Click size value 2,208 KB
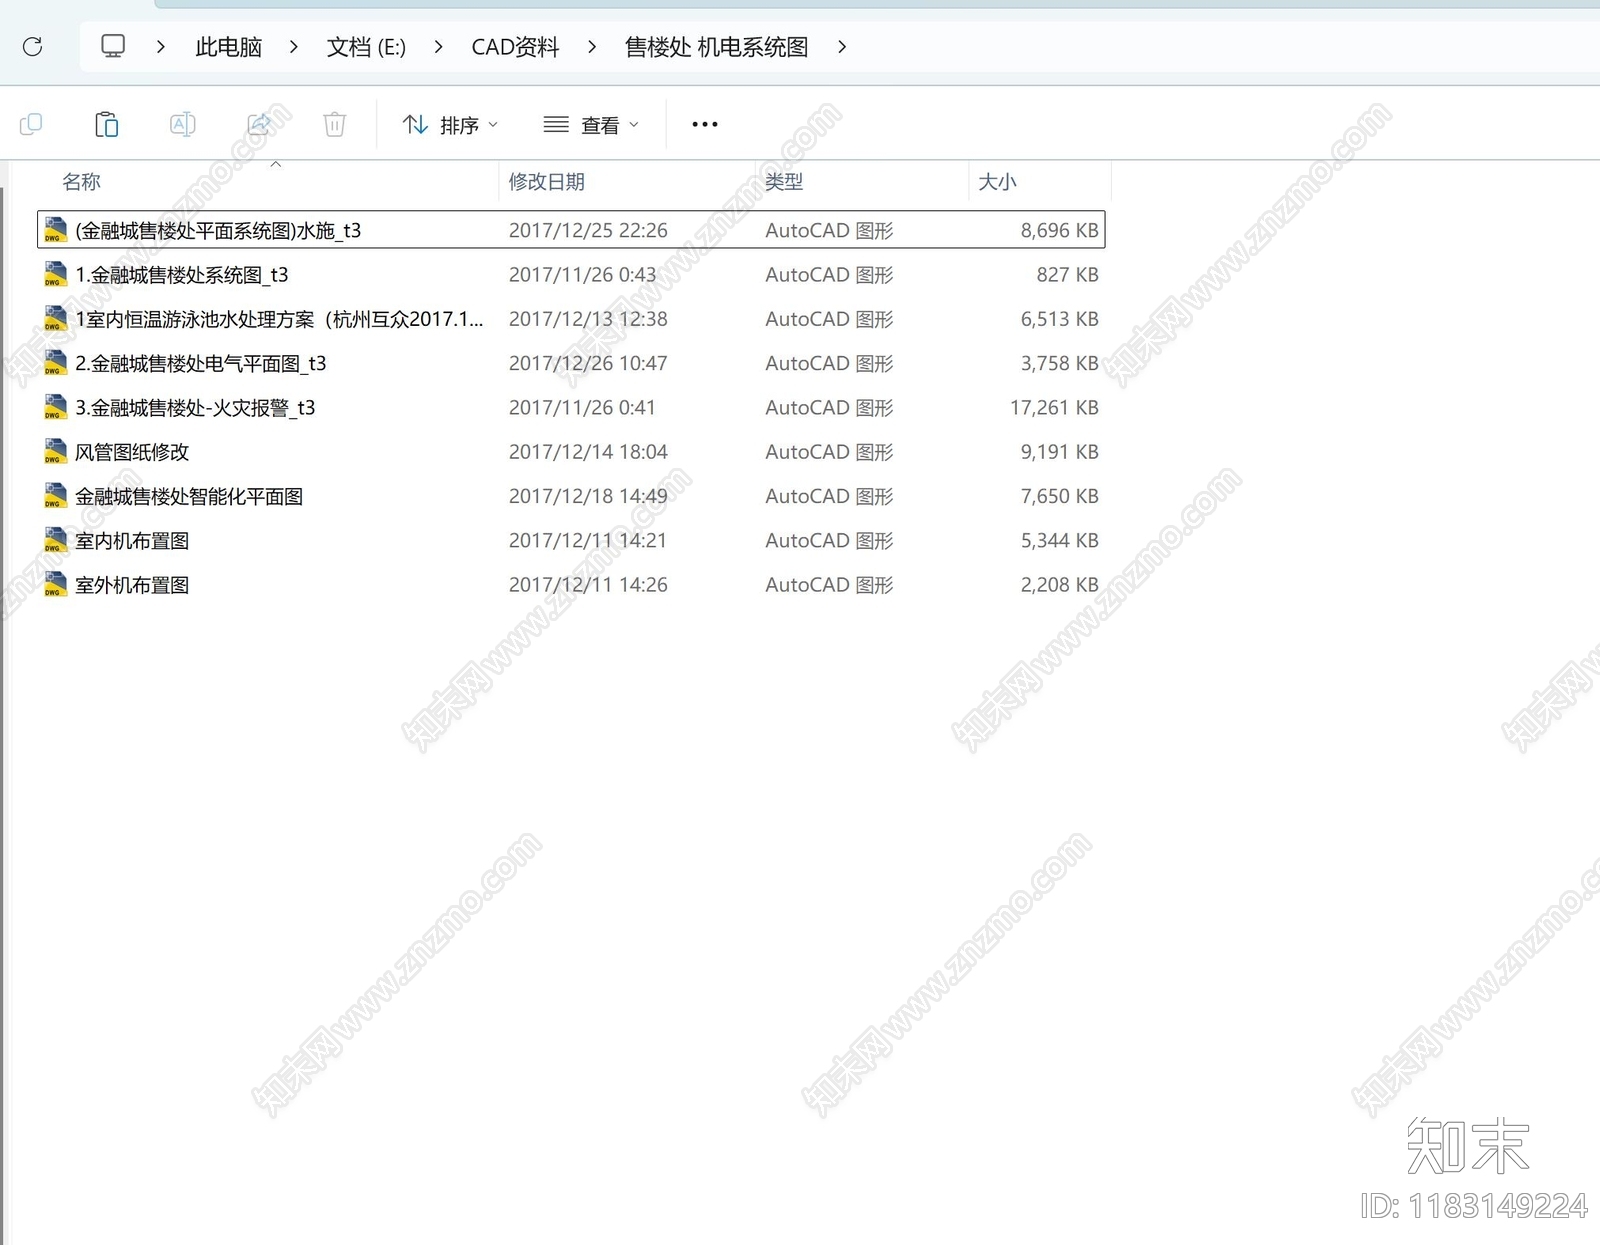 [x=1059, y=585]
